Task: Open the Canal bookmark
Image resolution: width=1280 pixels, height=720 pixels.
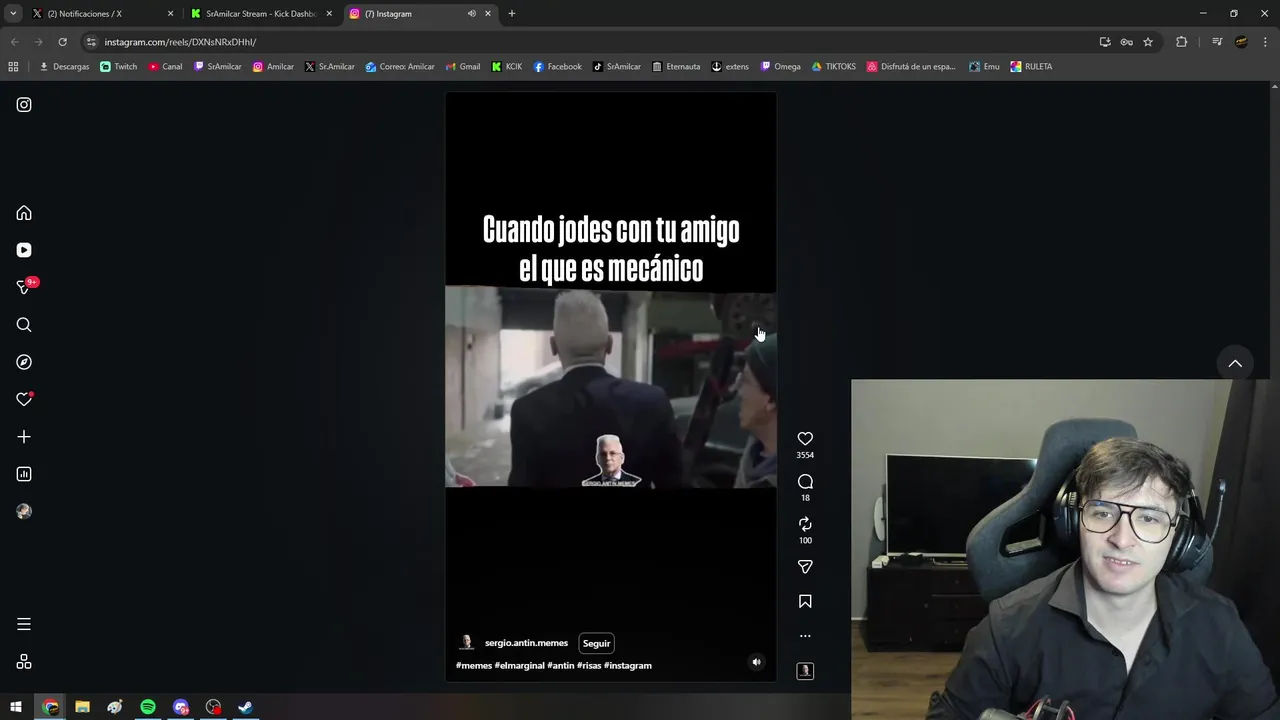Action: click(x=165, y=67)
